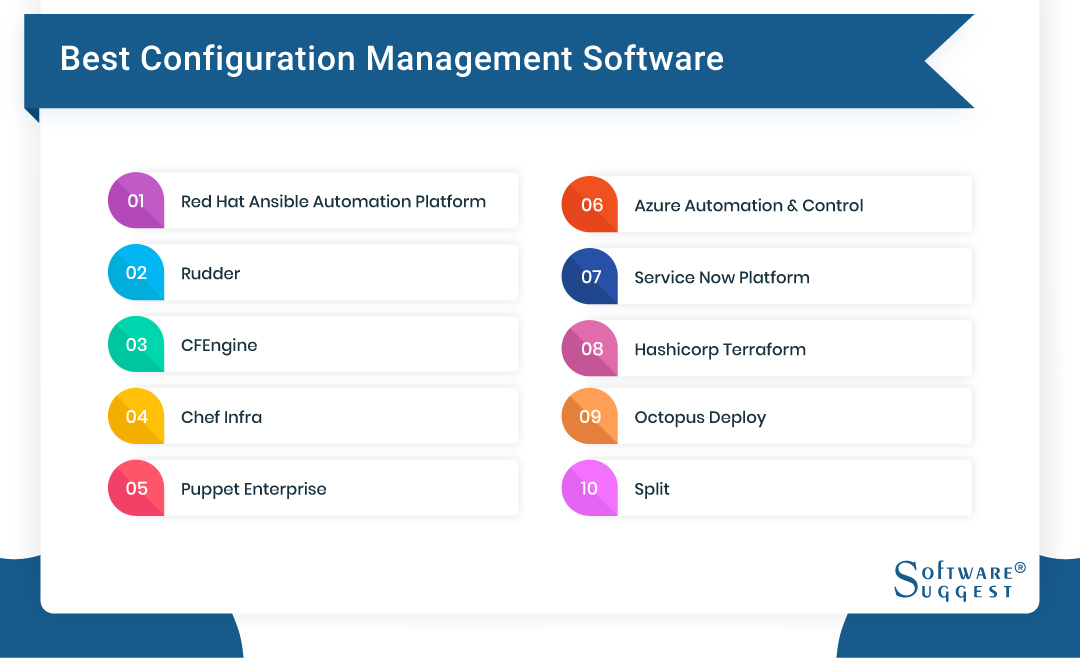Select the pink 08 Terraform badge
Screen dimensions: 1080x658
(x=589, y=348)
